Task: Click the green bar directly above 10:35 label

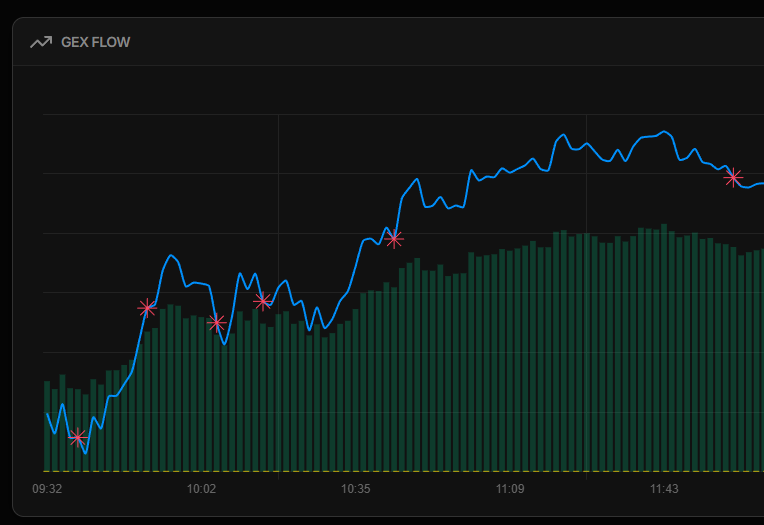Action: click(356, 390)
